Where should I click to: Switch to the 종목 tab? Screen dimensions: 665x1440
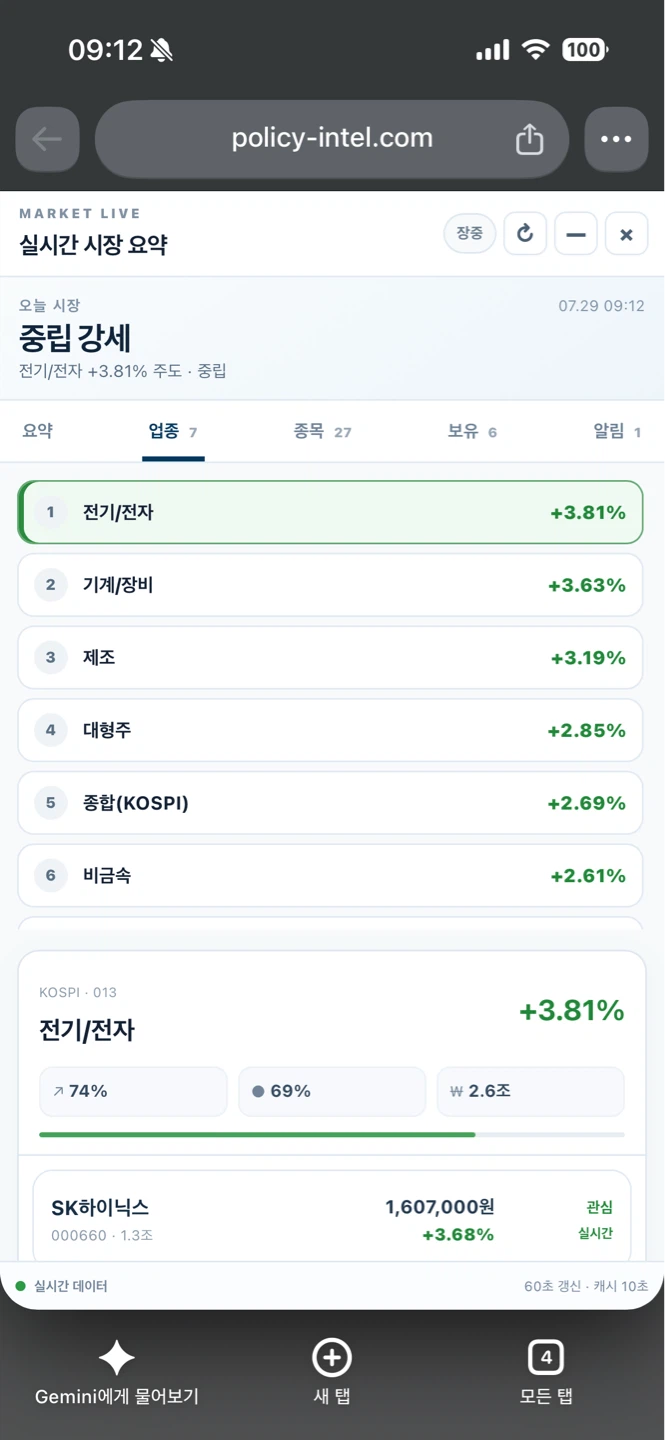(322, 431)
